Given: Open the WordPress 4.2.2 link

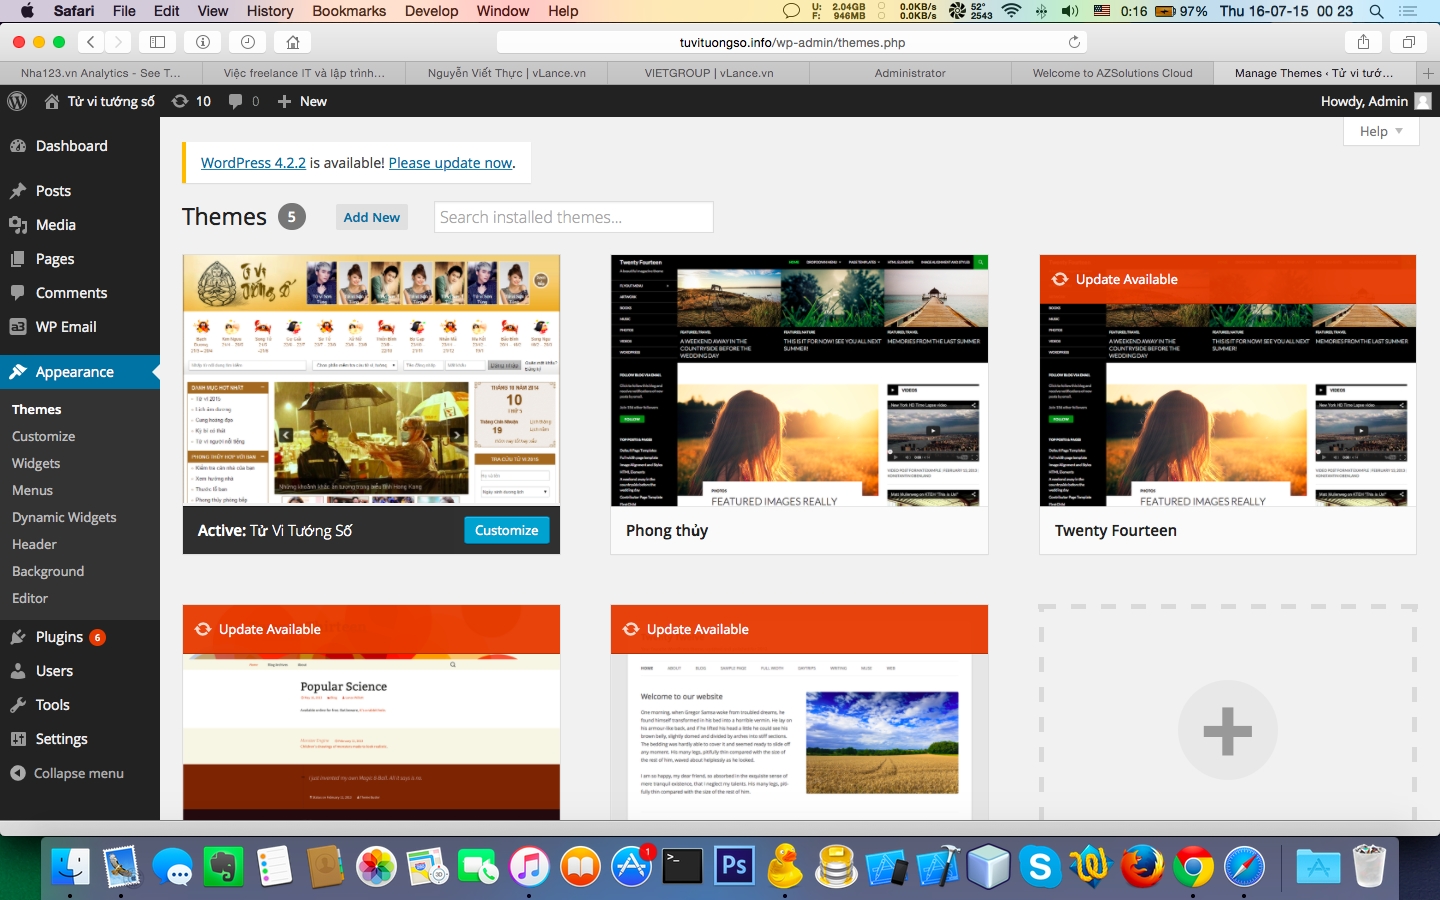Looking at the screenshot, I should pyautogui.click(x=253, y=163).
